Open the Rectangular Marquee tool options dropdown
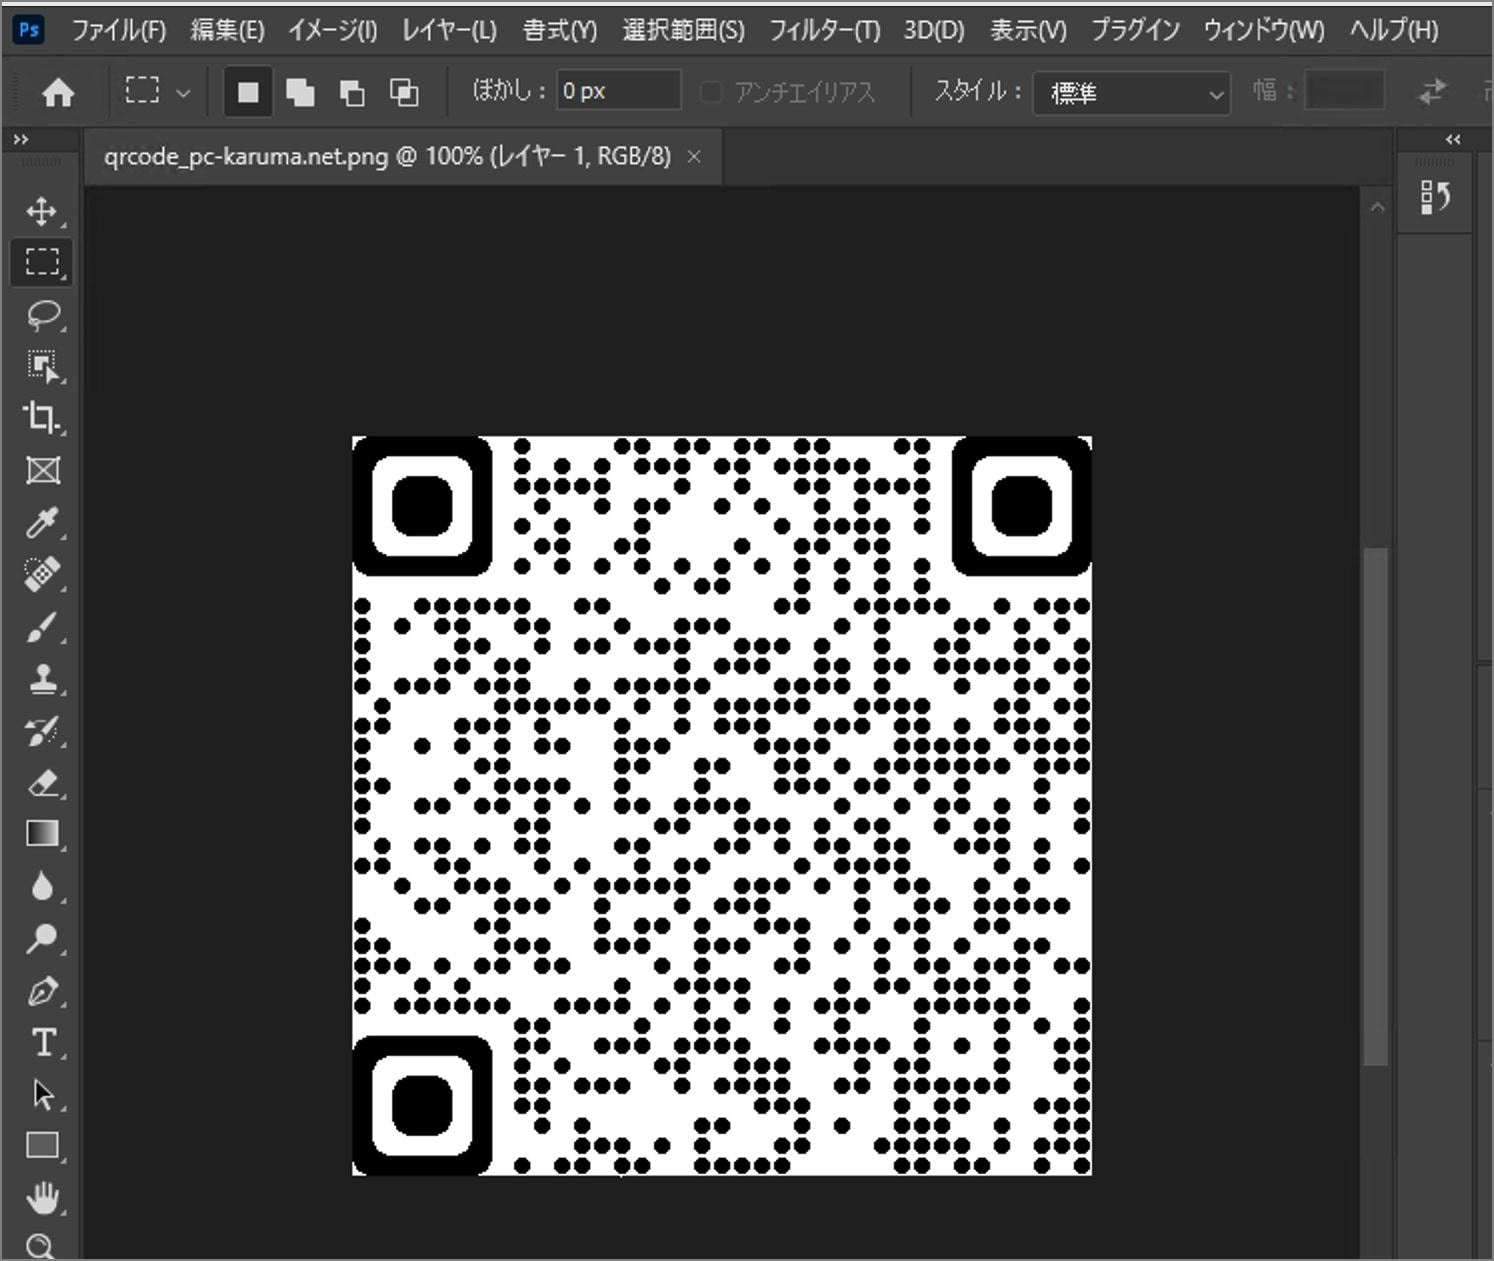This screenshot has width=1494, height=1261. (183, 91)
